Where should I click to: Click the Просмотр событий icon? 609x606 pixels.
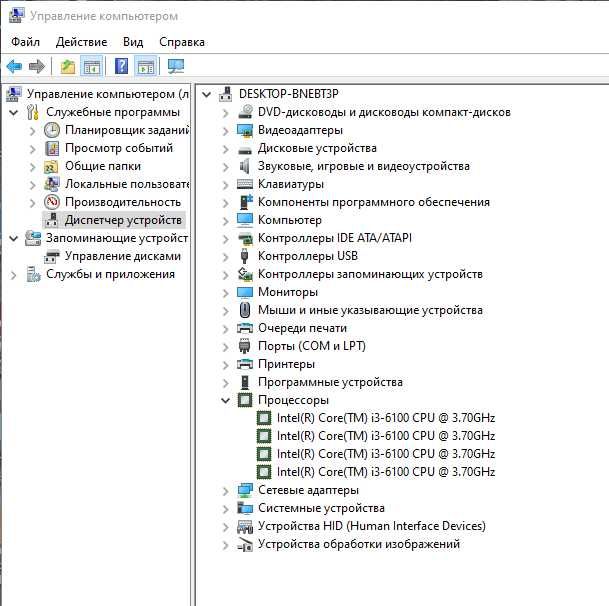pyautogui.click(x=52, y=148)
